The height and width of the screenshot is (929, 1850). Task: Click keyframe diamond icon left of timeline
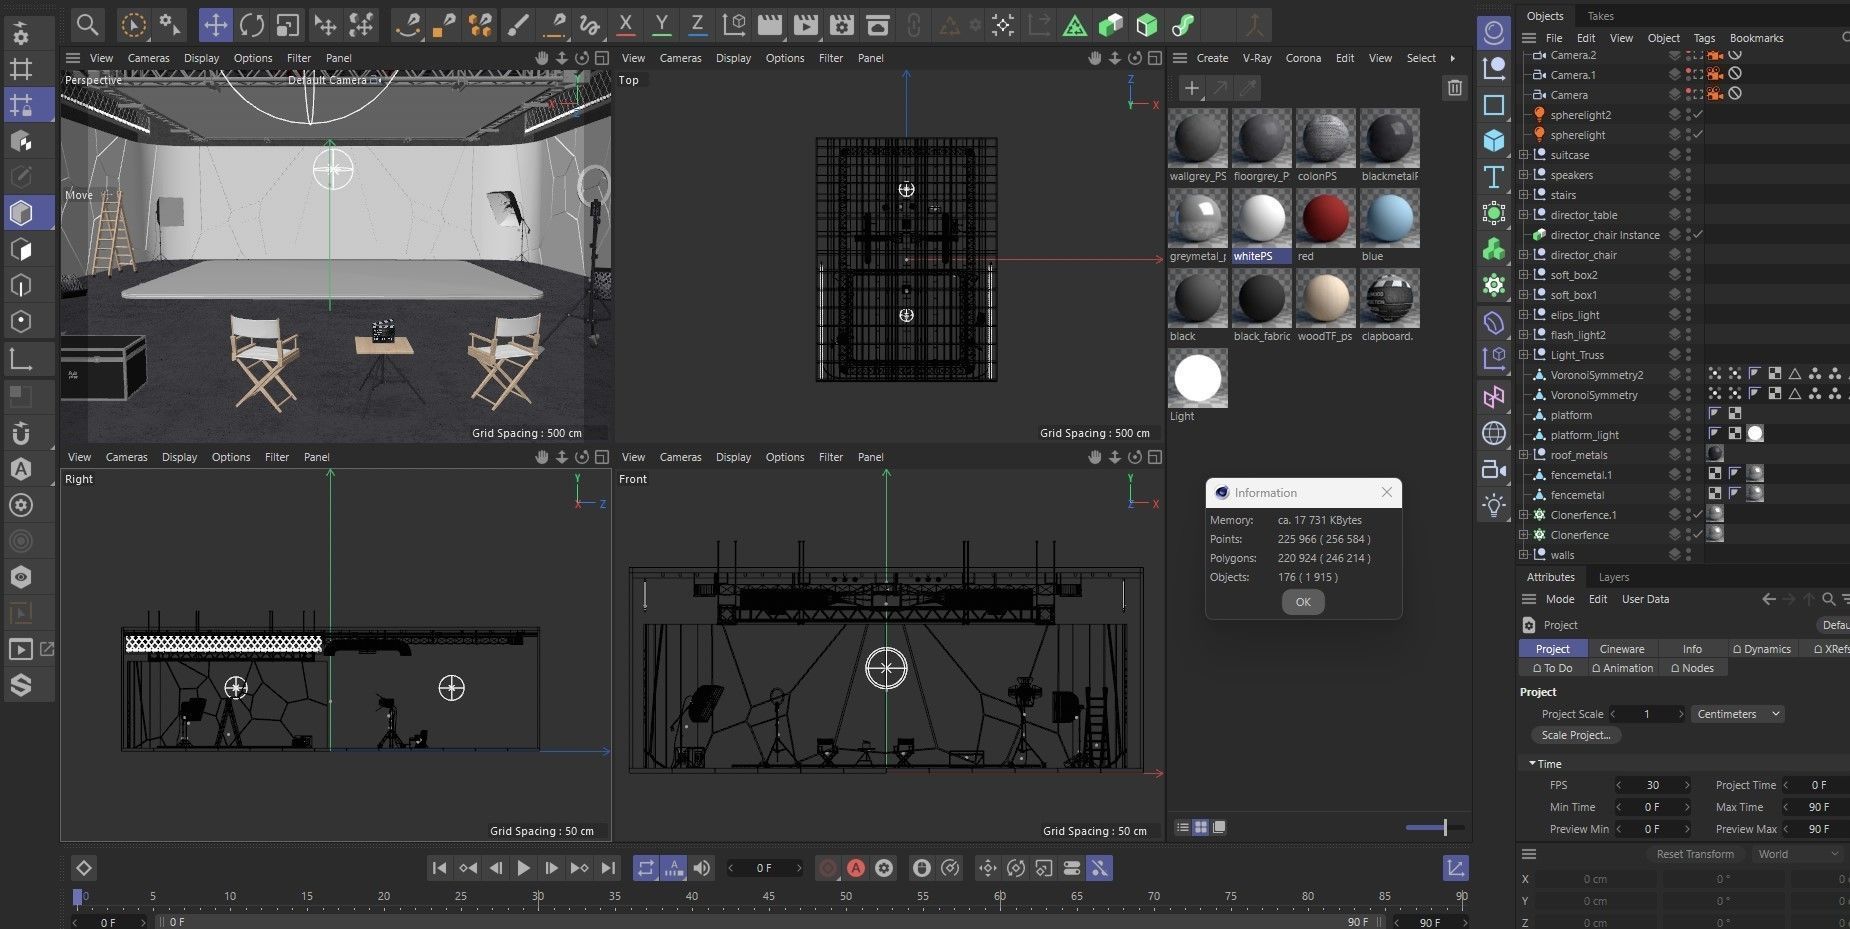84,868
